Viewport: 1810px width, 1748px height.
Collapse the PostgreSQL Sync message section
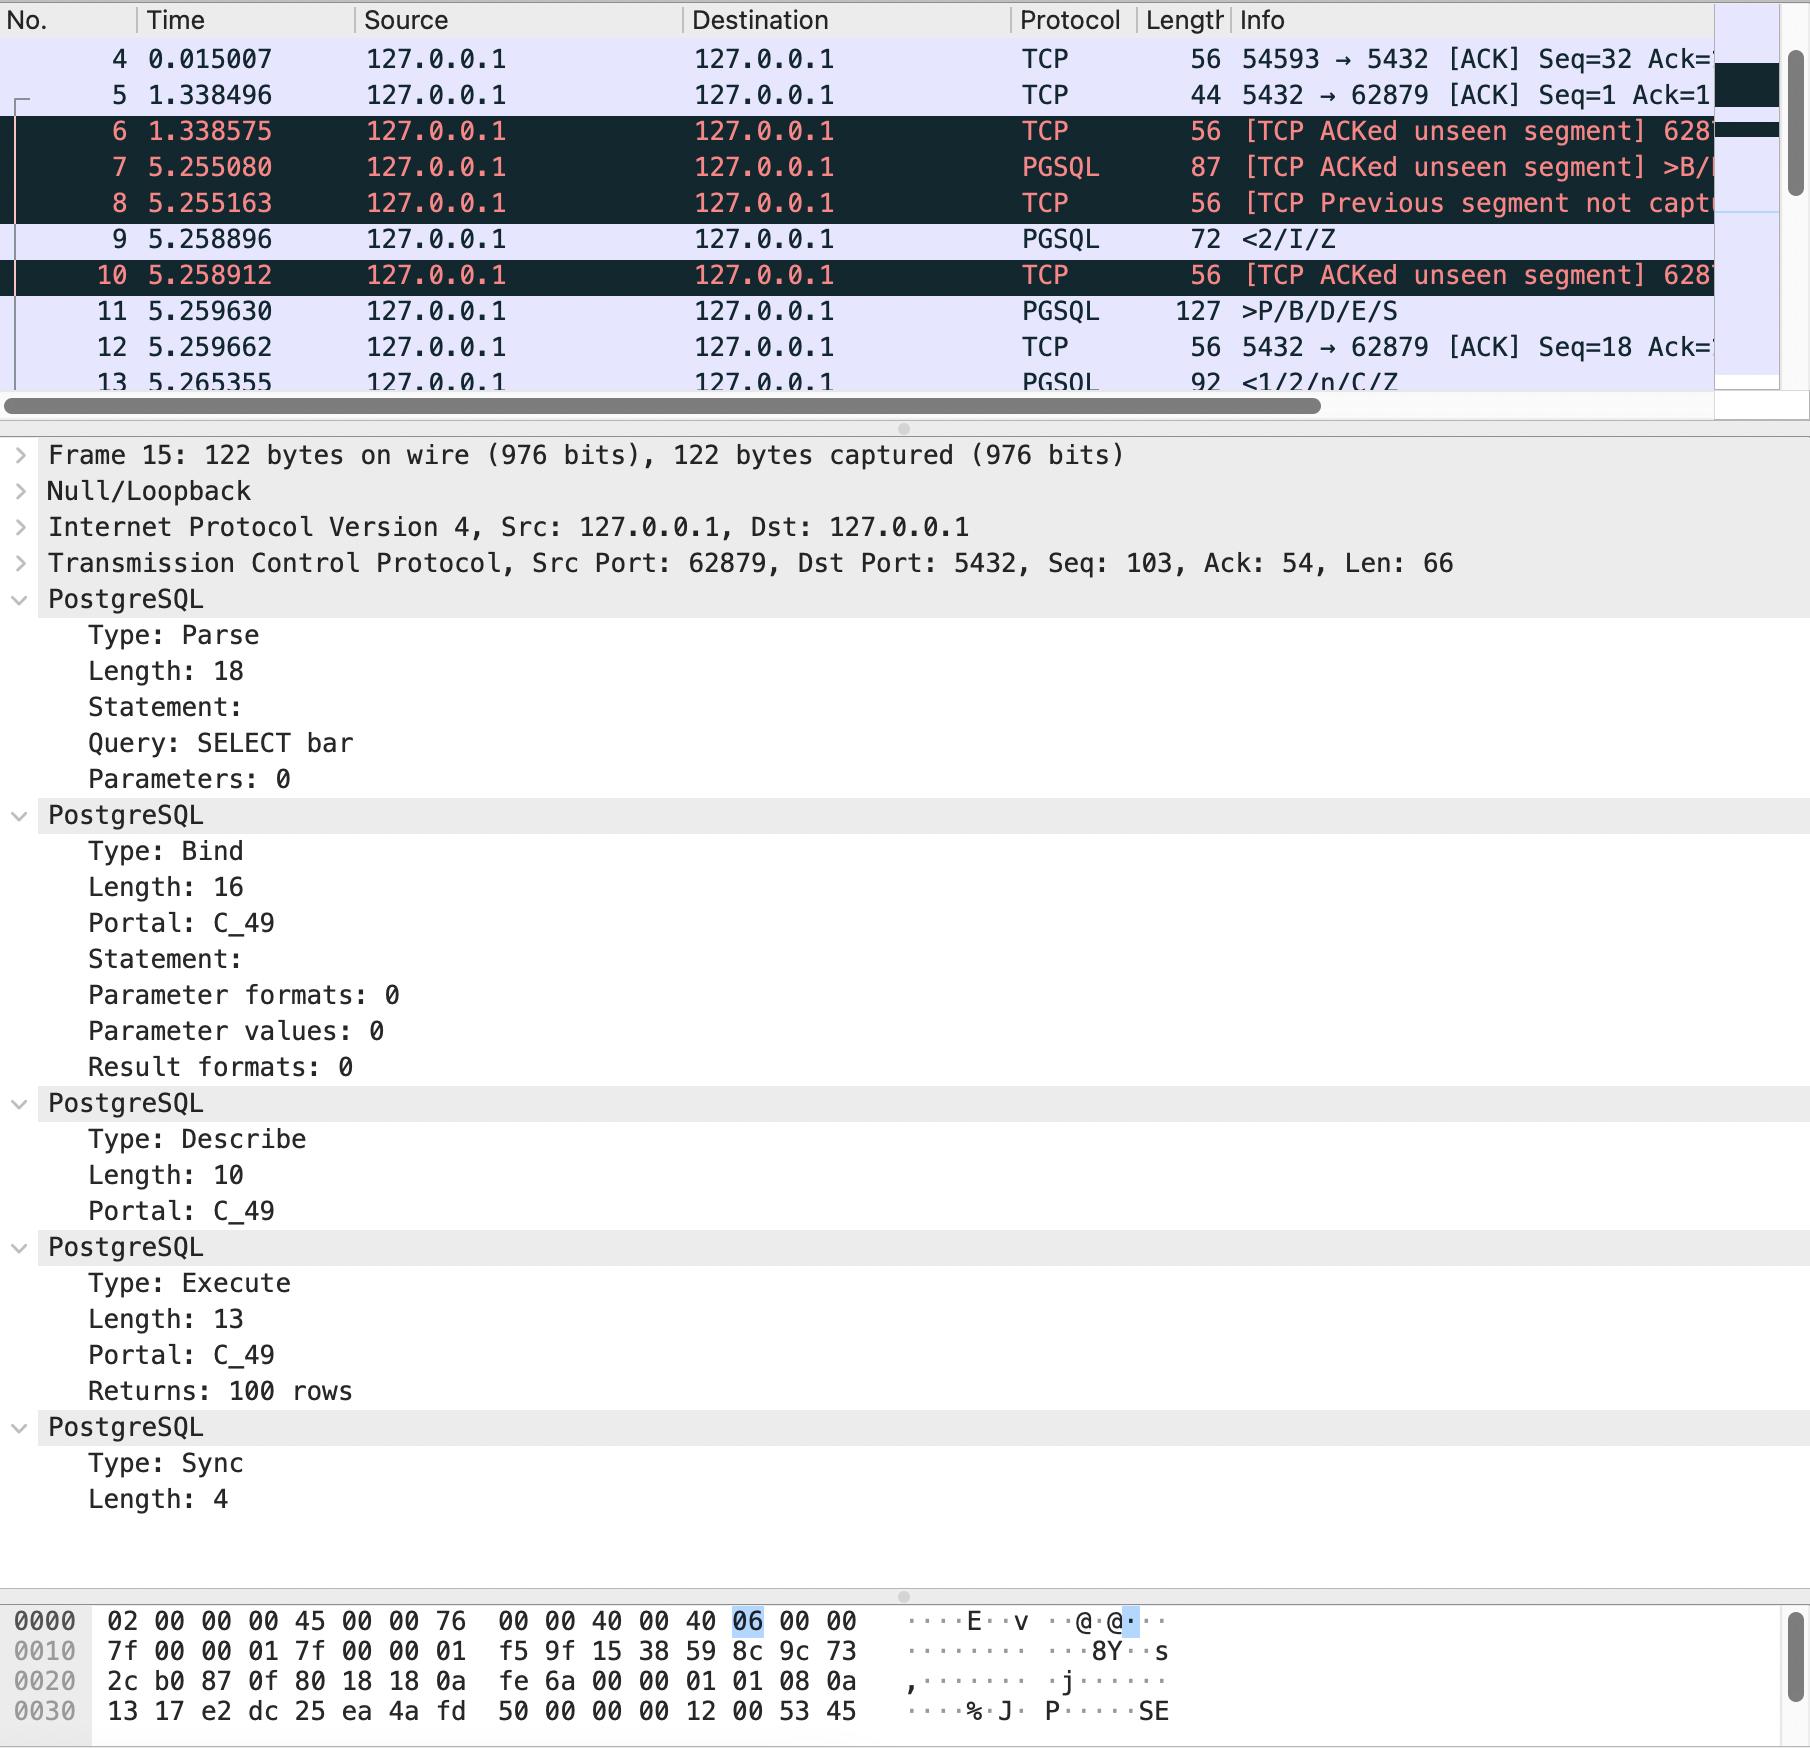19,1427
